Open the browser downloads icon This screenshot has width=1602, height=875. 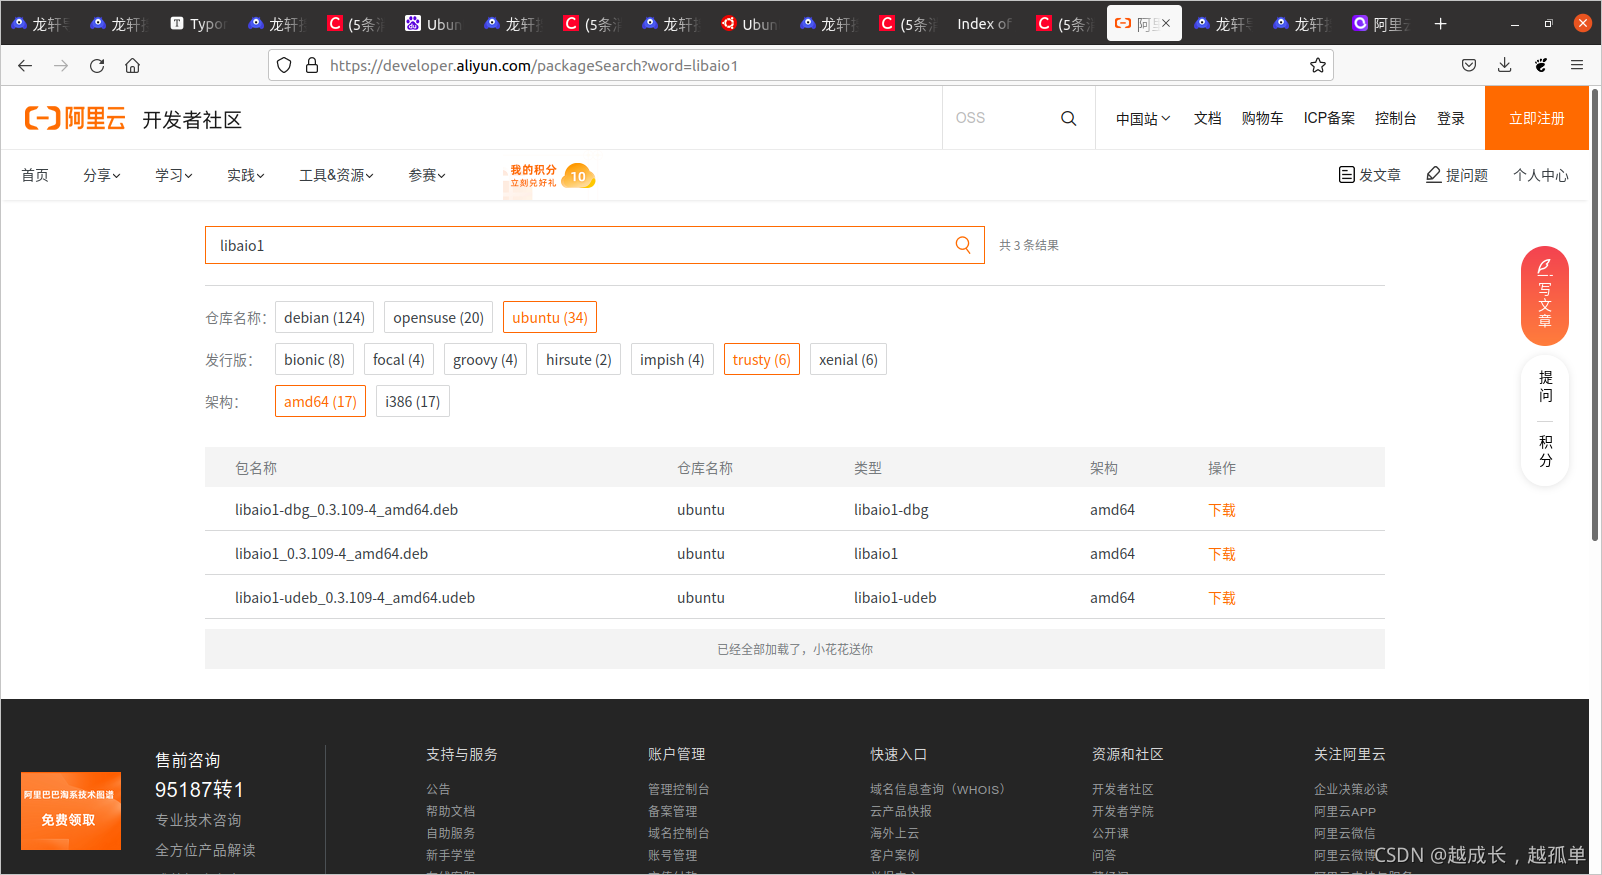click(x=1505, y=65)
